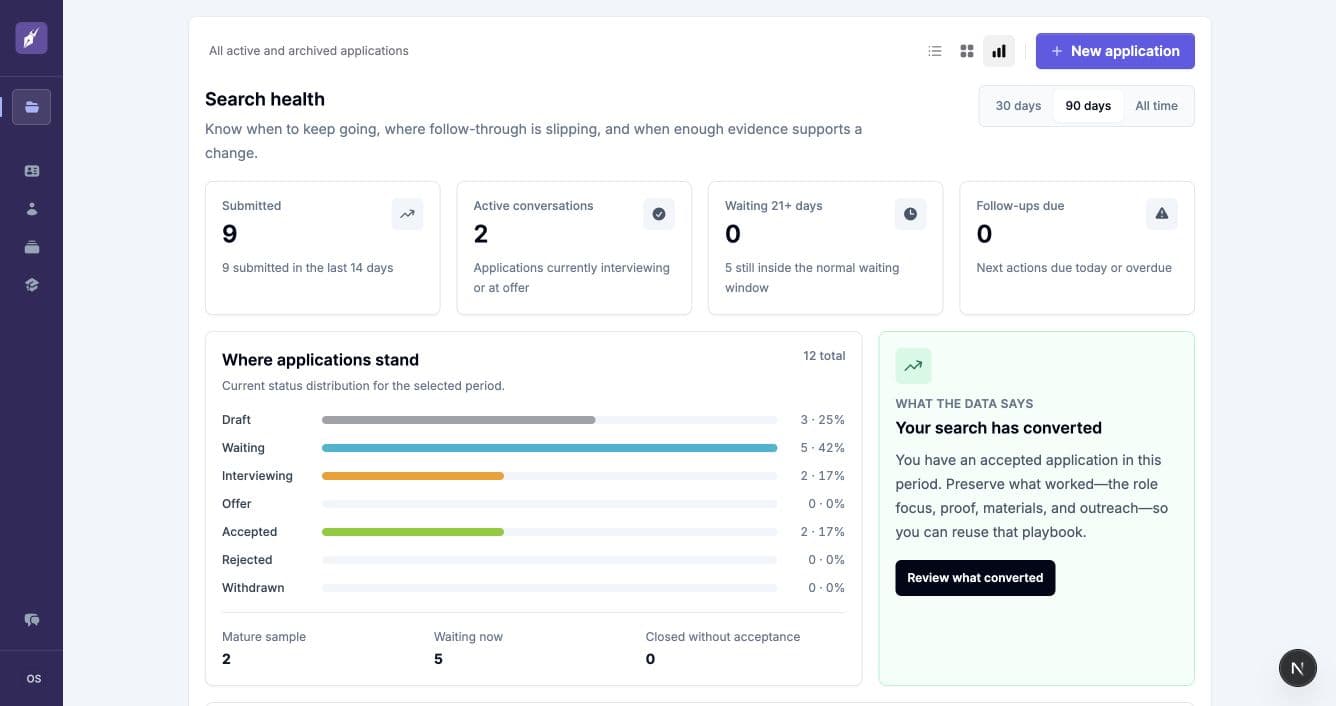The width and height of the screenshot is (1336, 706).
Task: Click the "Waiting now" label
Action: [468, 637]
